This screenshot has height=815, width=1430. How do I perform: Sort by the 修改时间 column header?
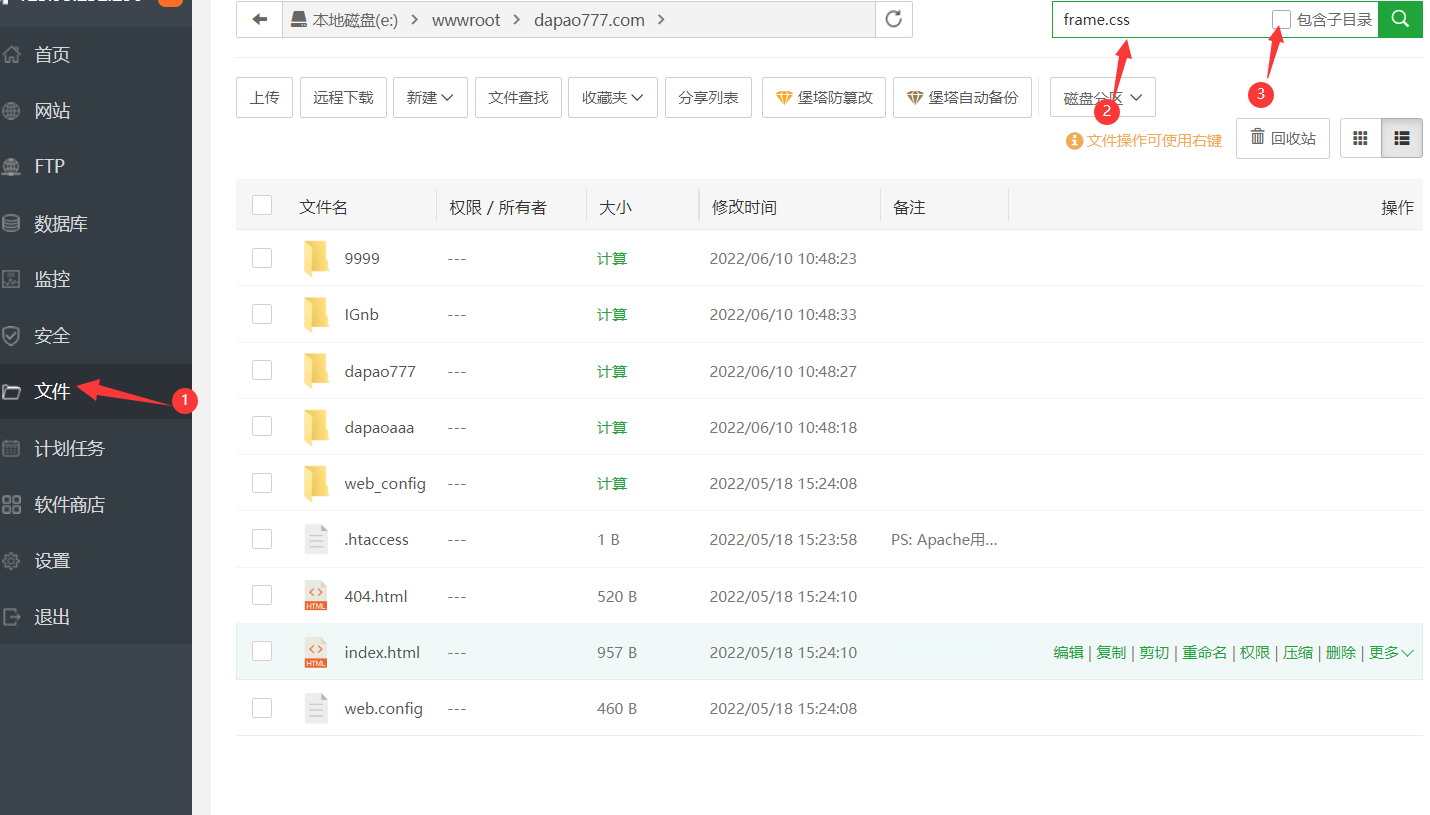(744, 207)
